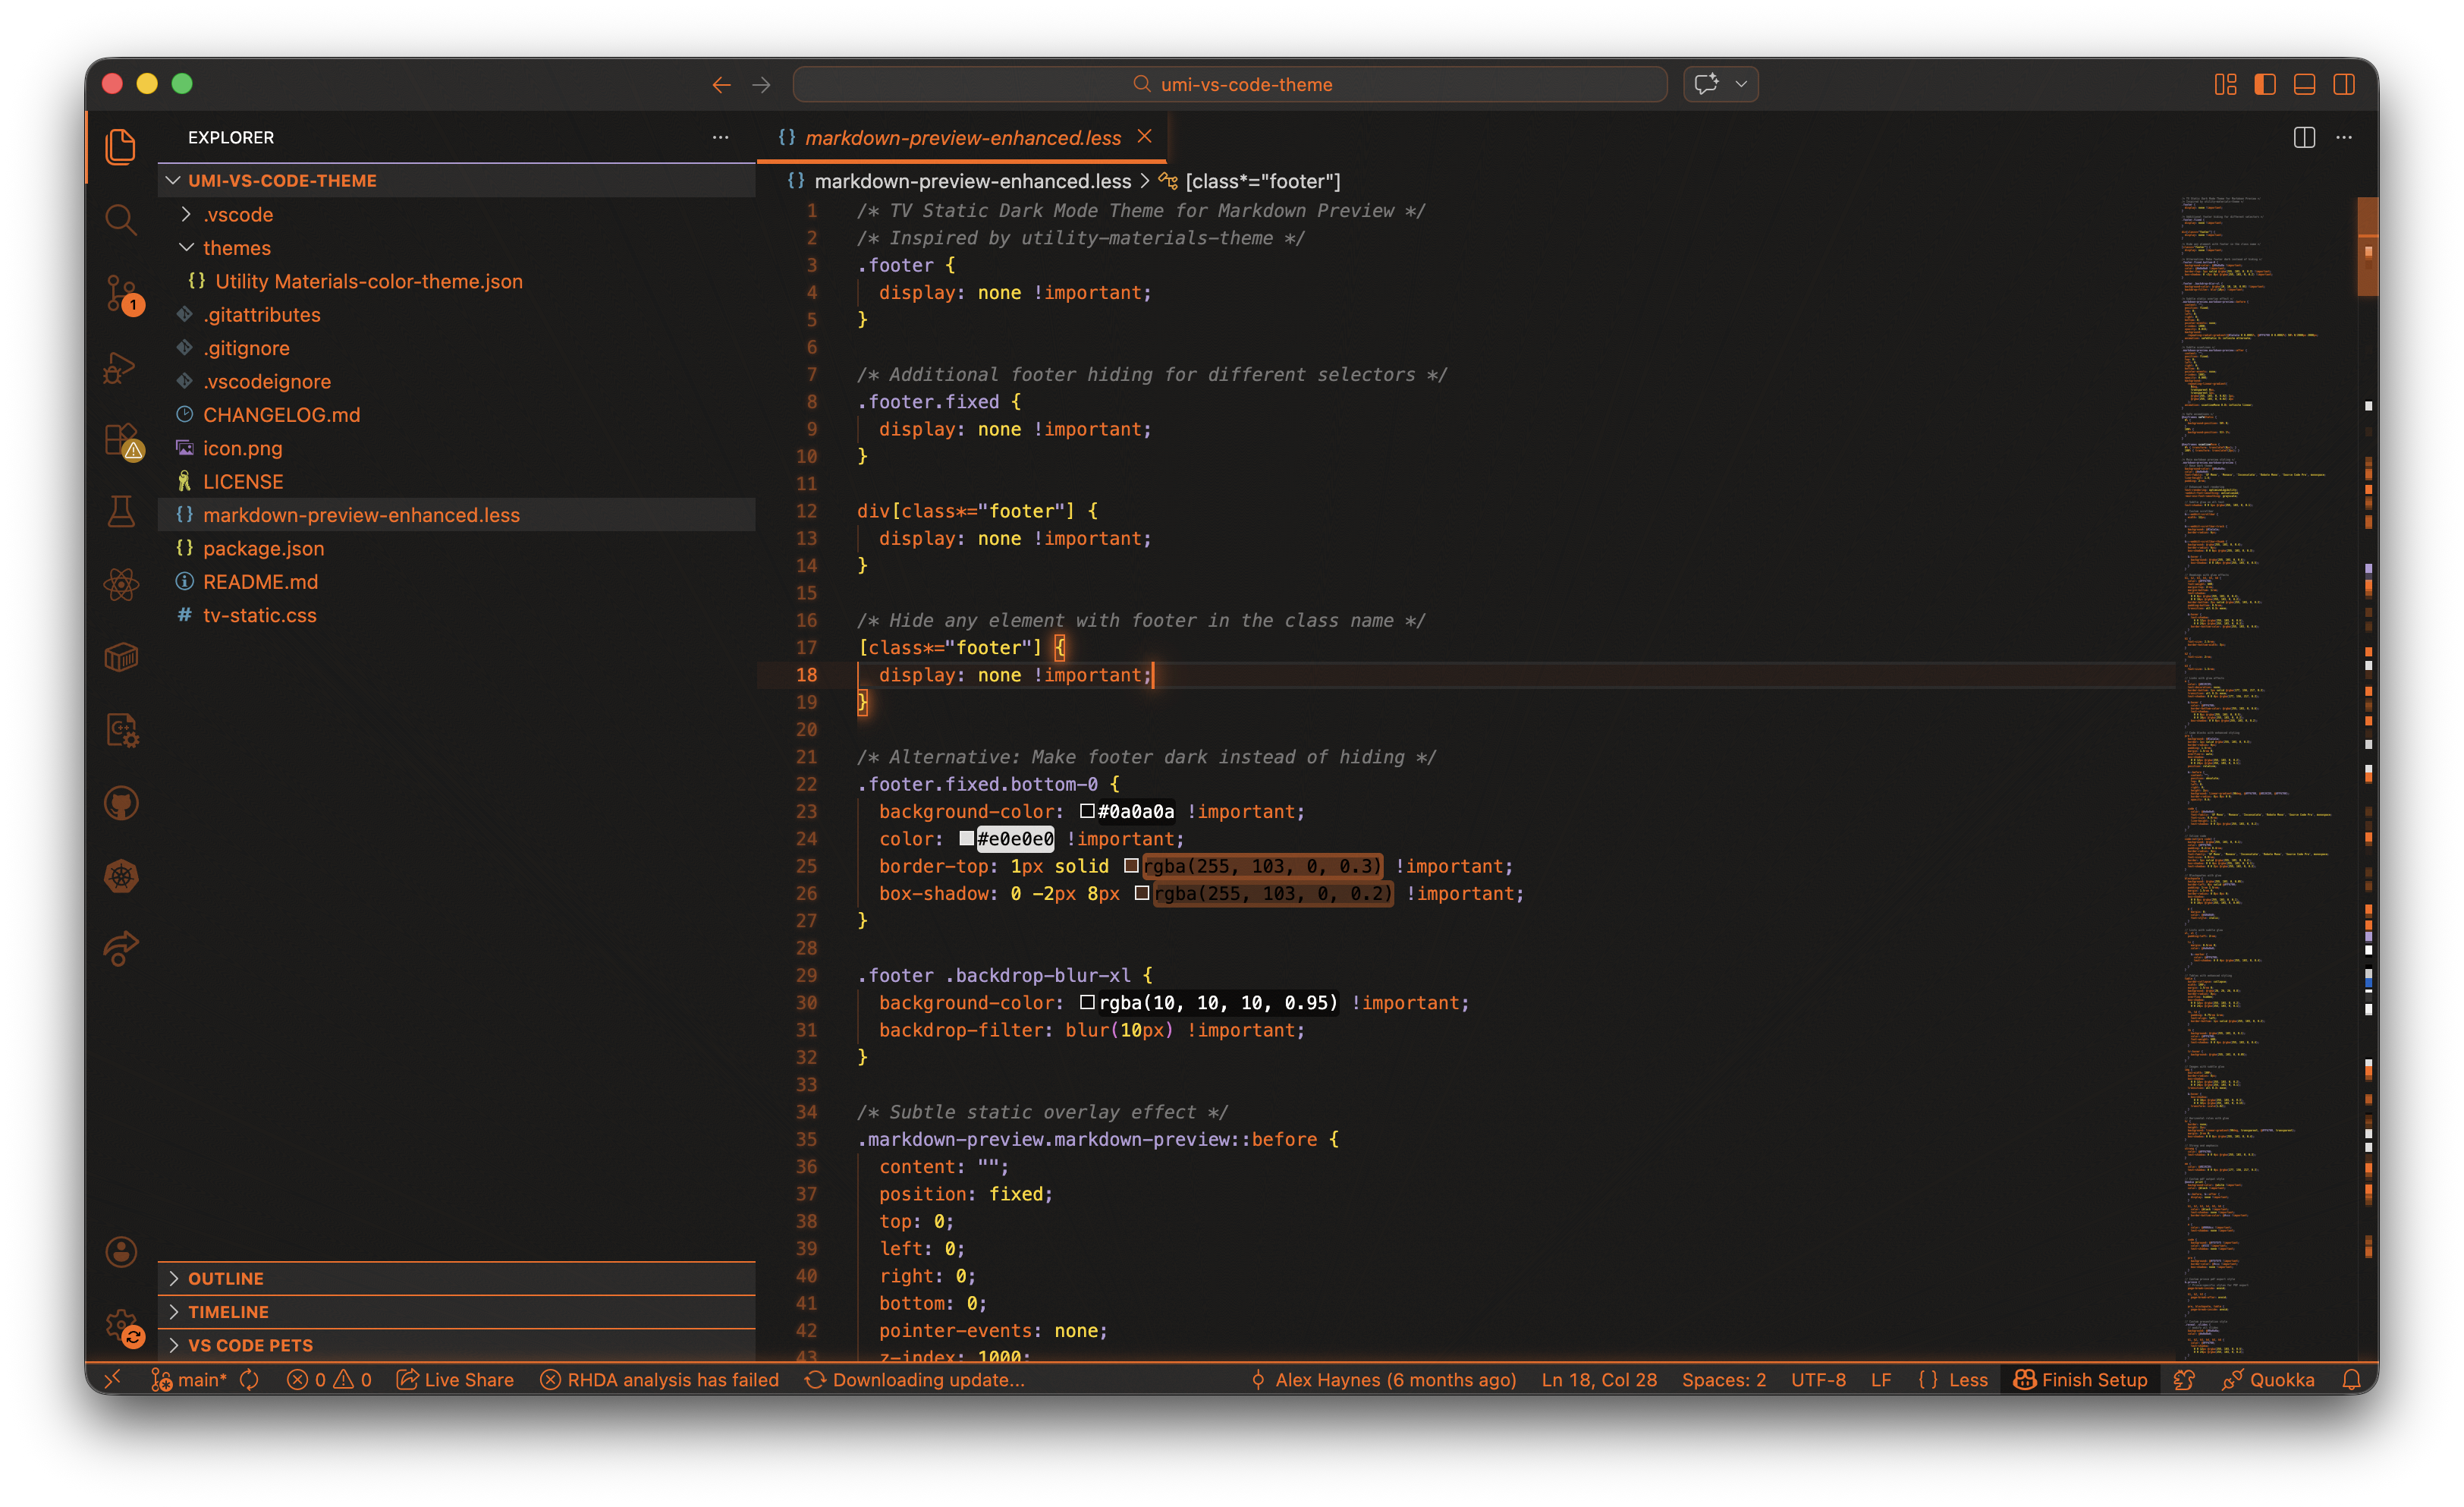Open Extensions view with warning badge
This screenshot has height=1507, width=2464.
[x=122, y=440]
